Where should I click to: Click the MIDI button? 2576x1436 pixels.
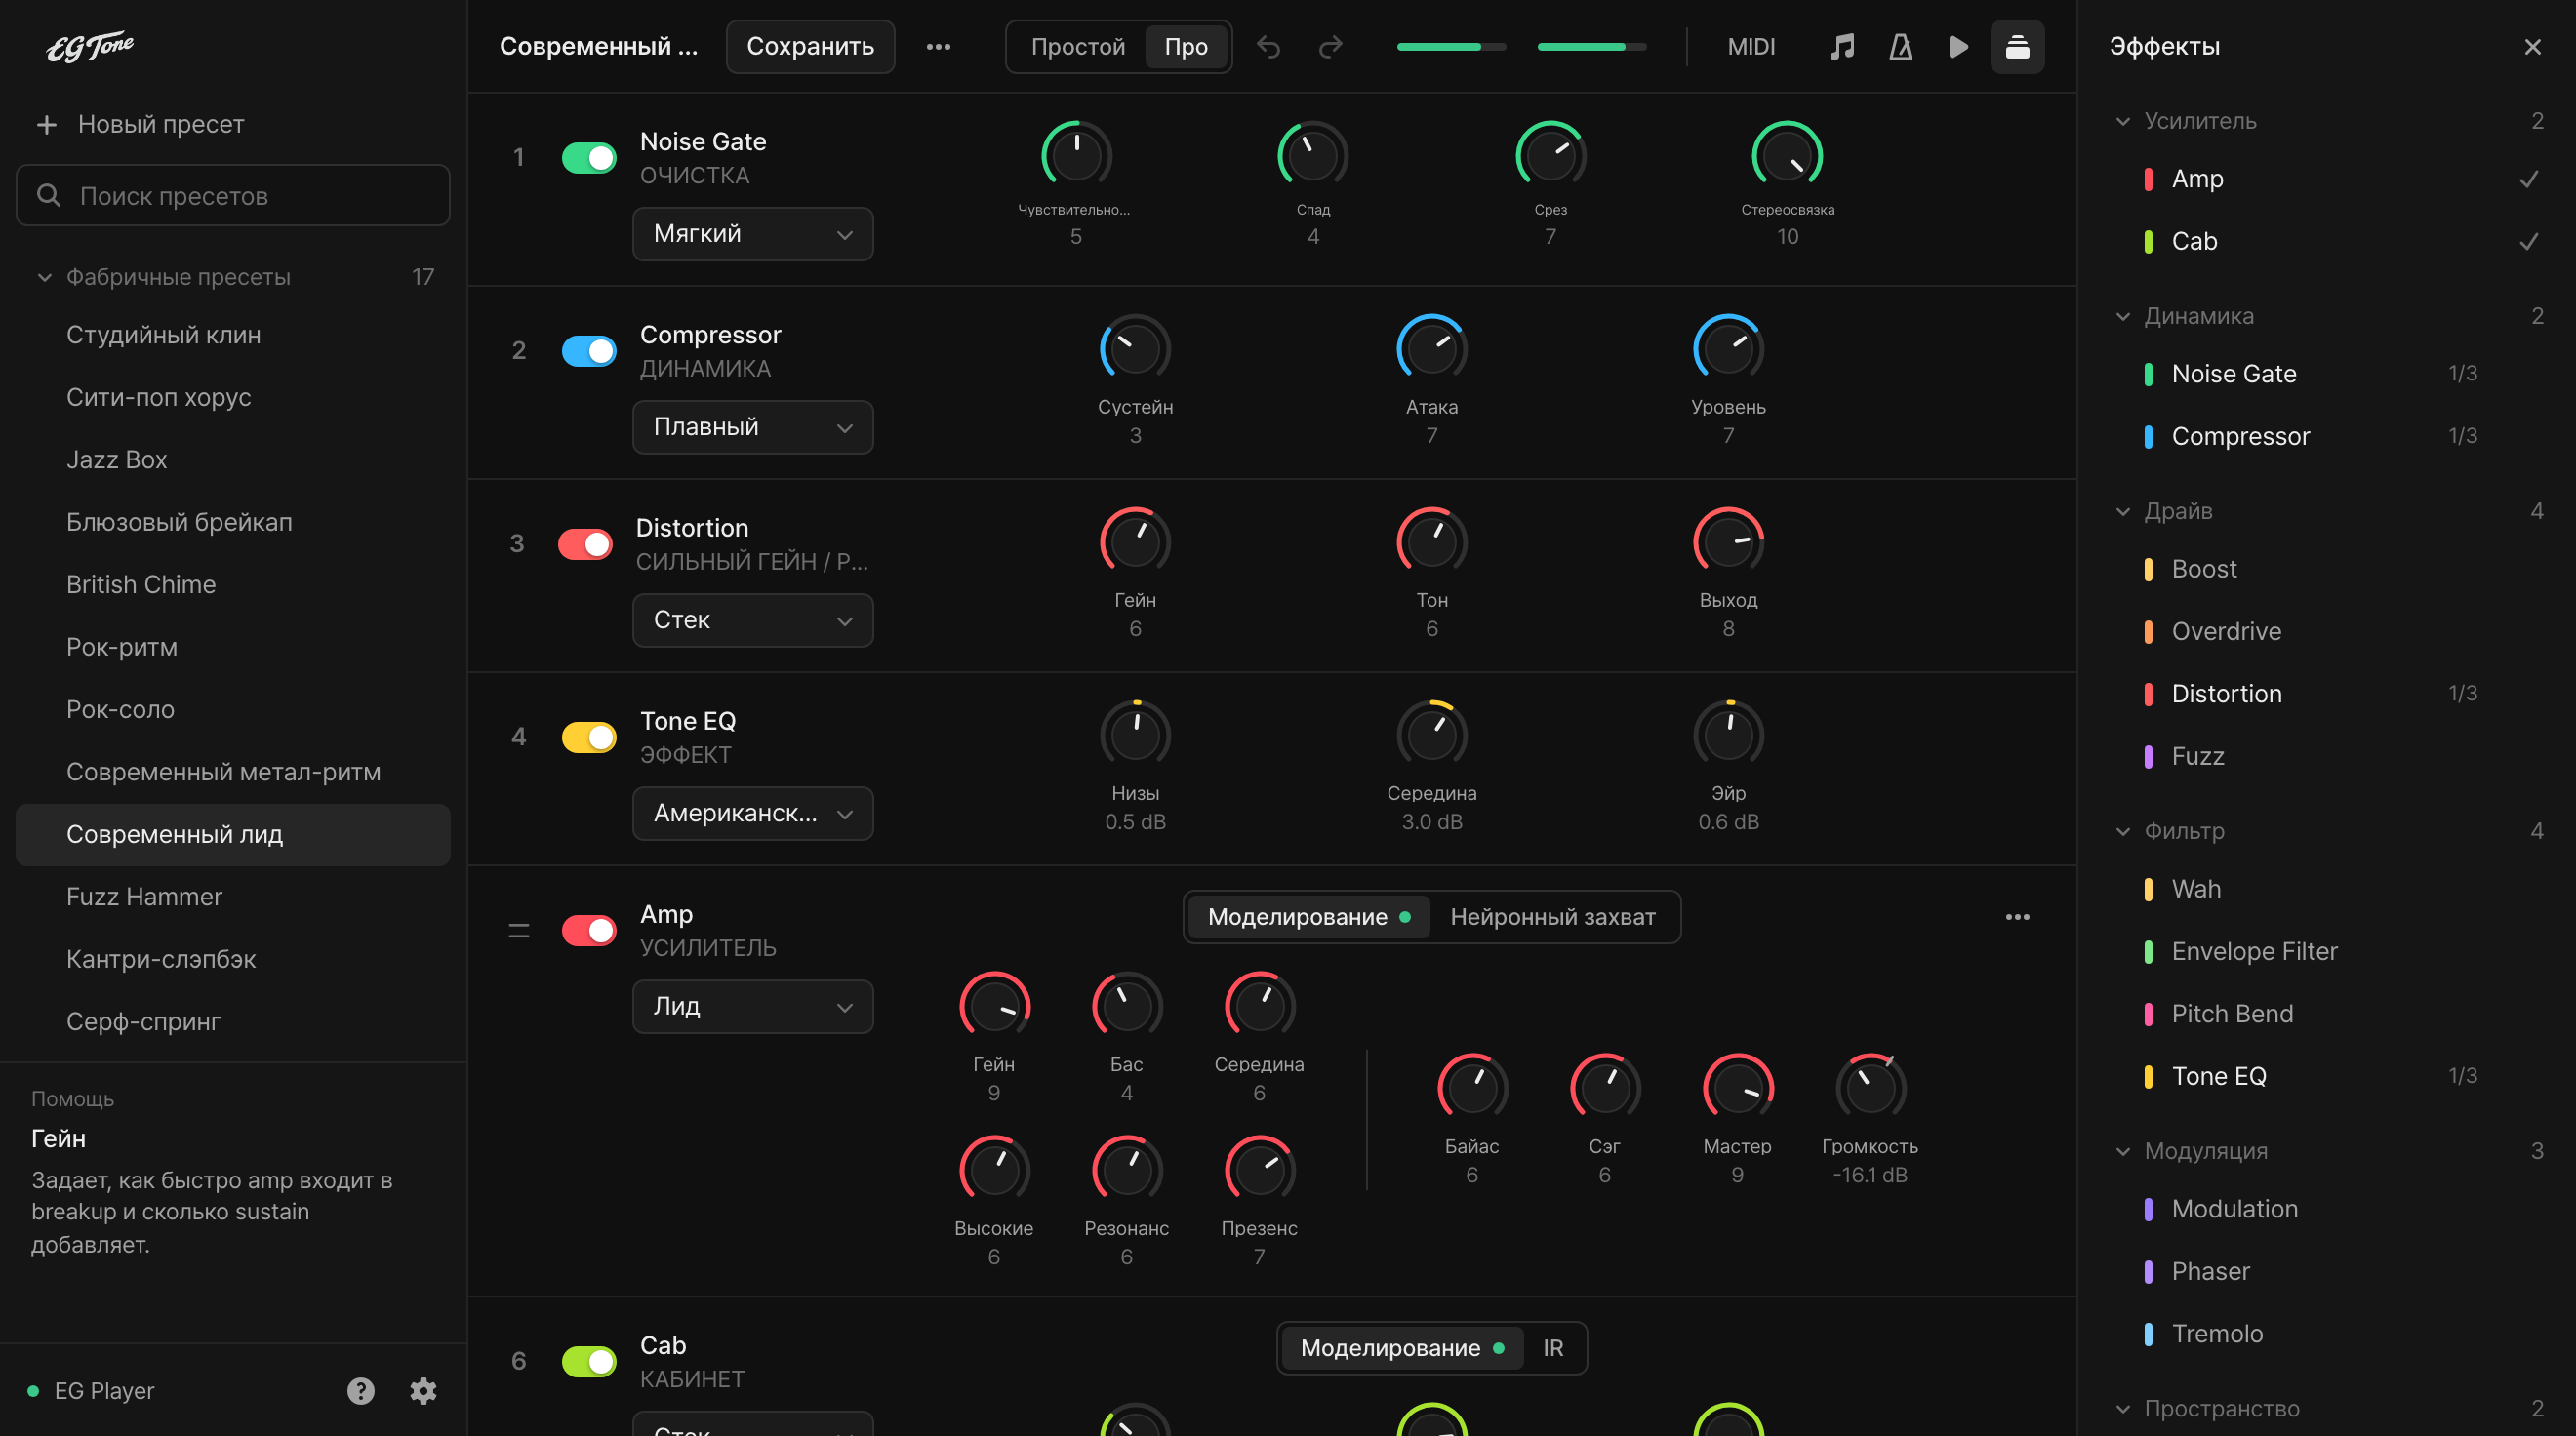coord(1751,46)
